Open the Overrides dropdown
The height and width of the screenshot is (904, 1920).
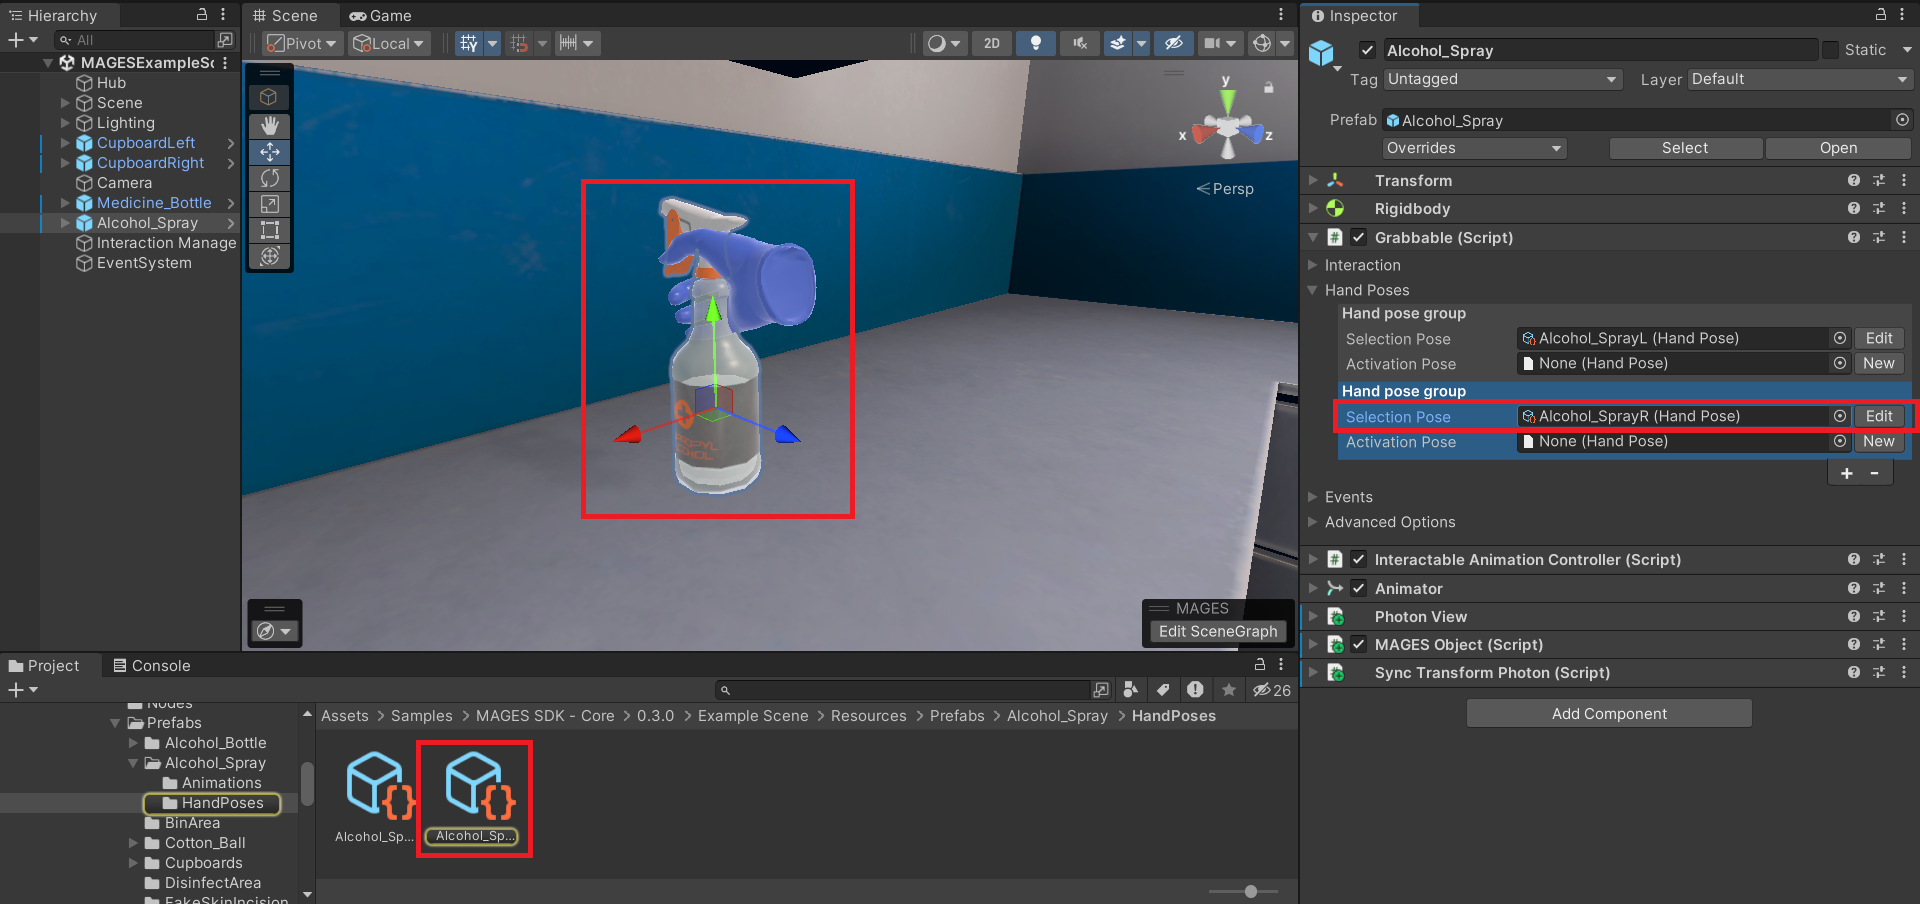coord(1473,148)
